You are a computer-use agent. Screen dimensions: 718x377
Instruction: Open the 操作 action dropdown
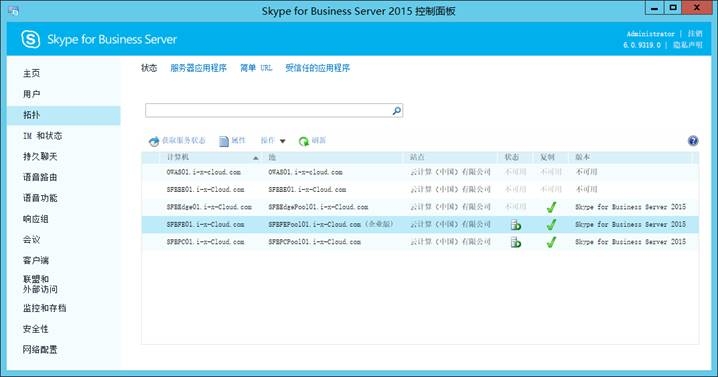pos(273,141)
